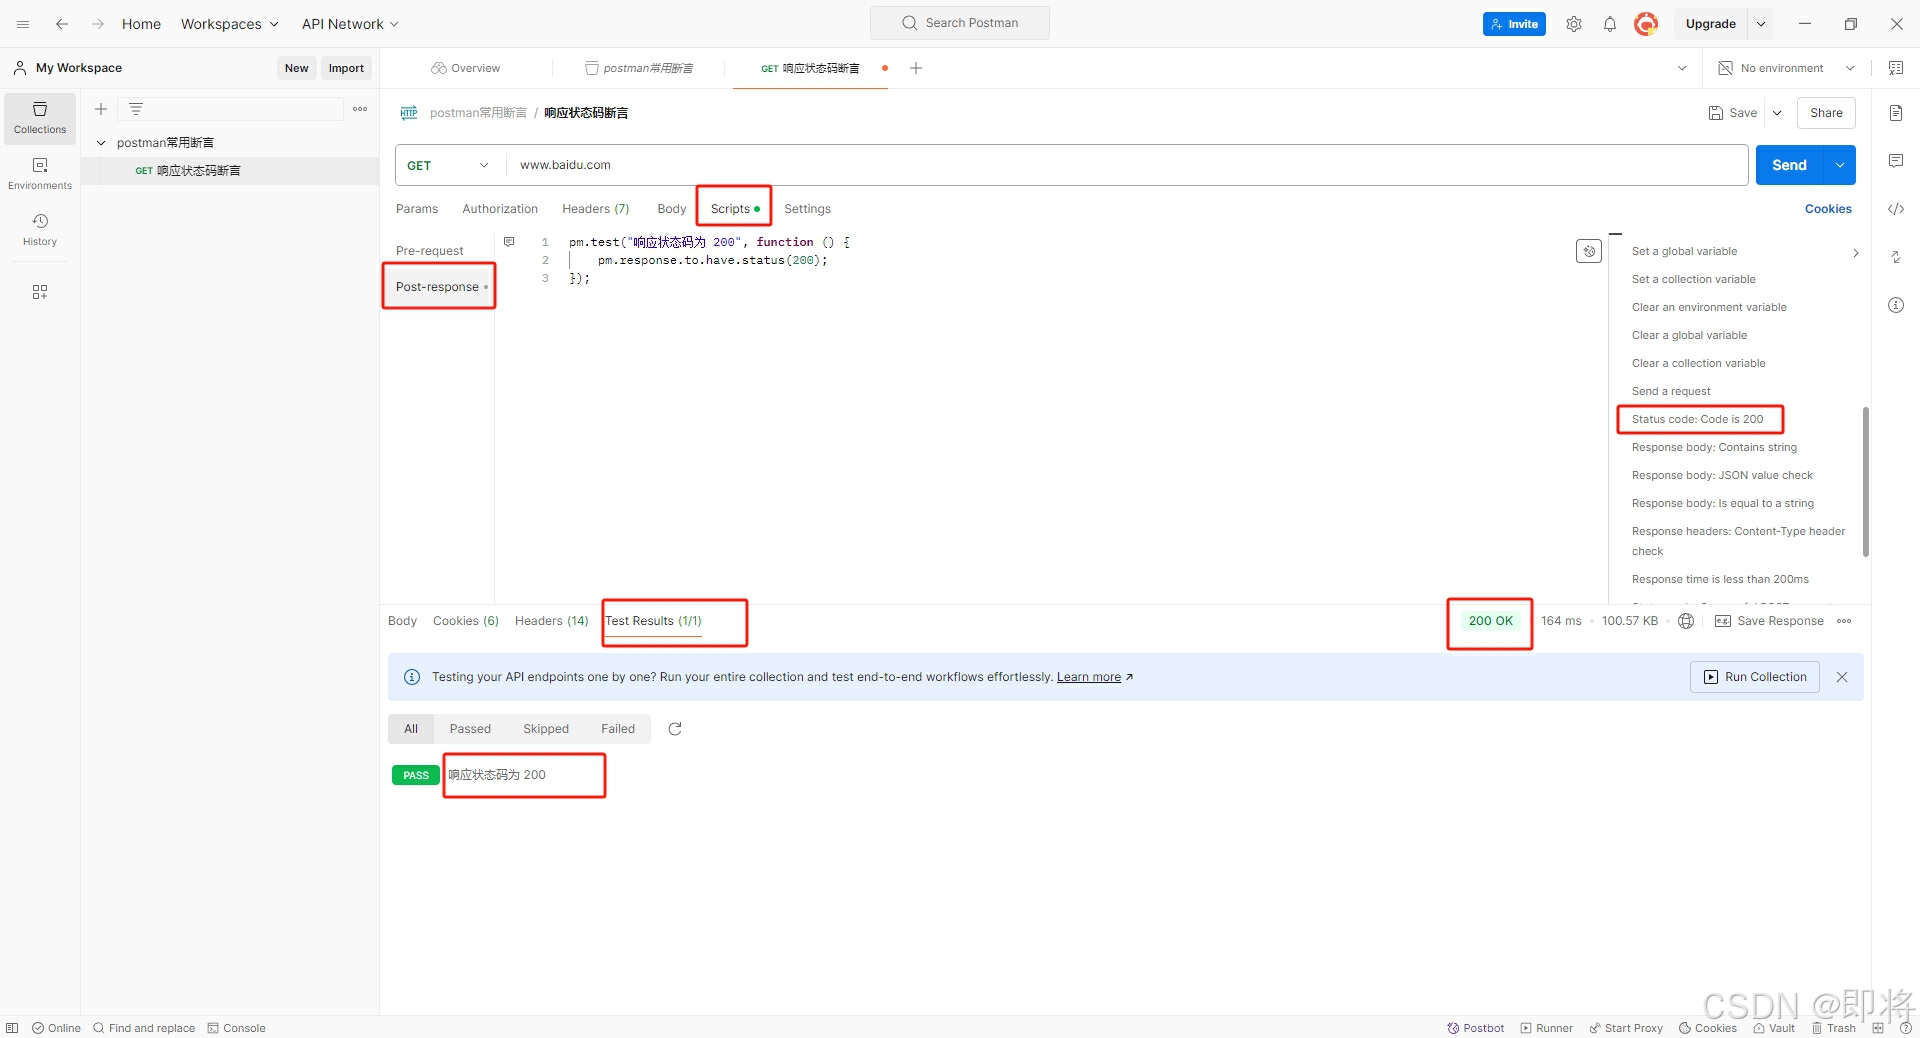Viewport: 1920px width, 1038px height.
Task: Click Run Collection button
Action: (1755, 677)
